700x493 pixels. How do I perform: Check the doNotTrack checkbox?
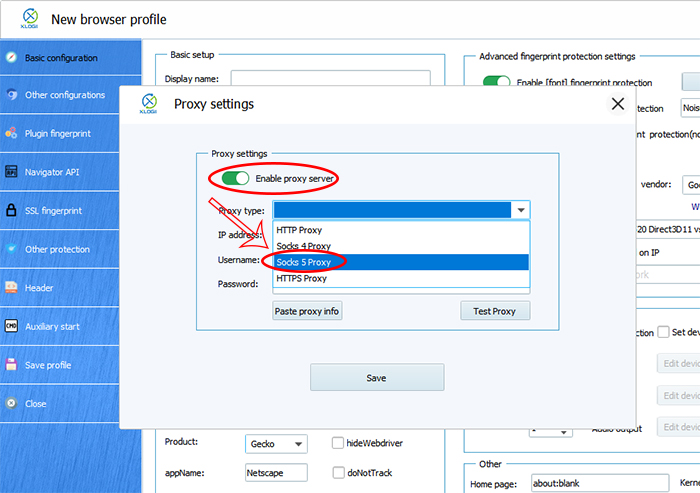[338, 472]
